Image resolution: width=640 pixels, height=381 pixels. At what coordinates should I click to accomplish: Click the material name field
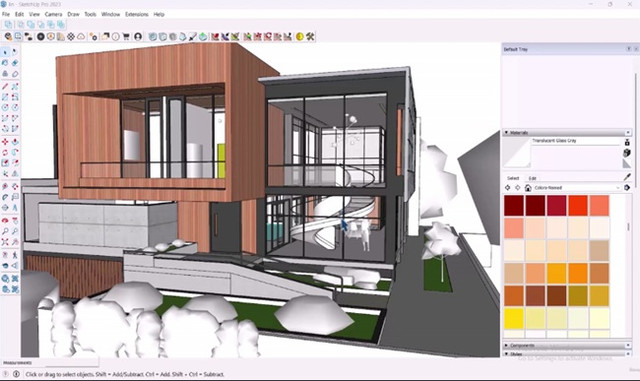click(576, 141)
